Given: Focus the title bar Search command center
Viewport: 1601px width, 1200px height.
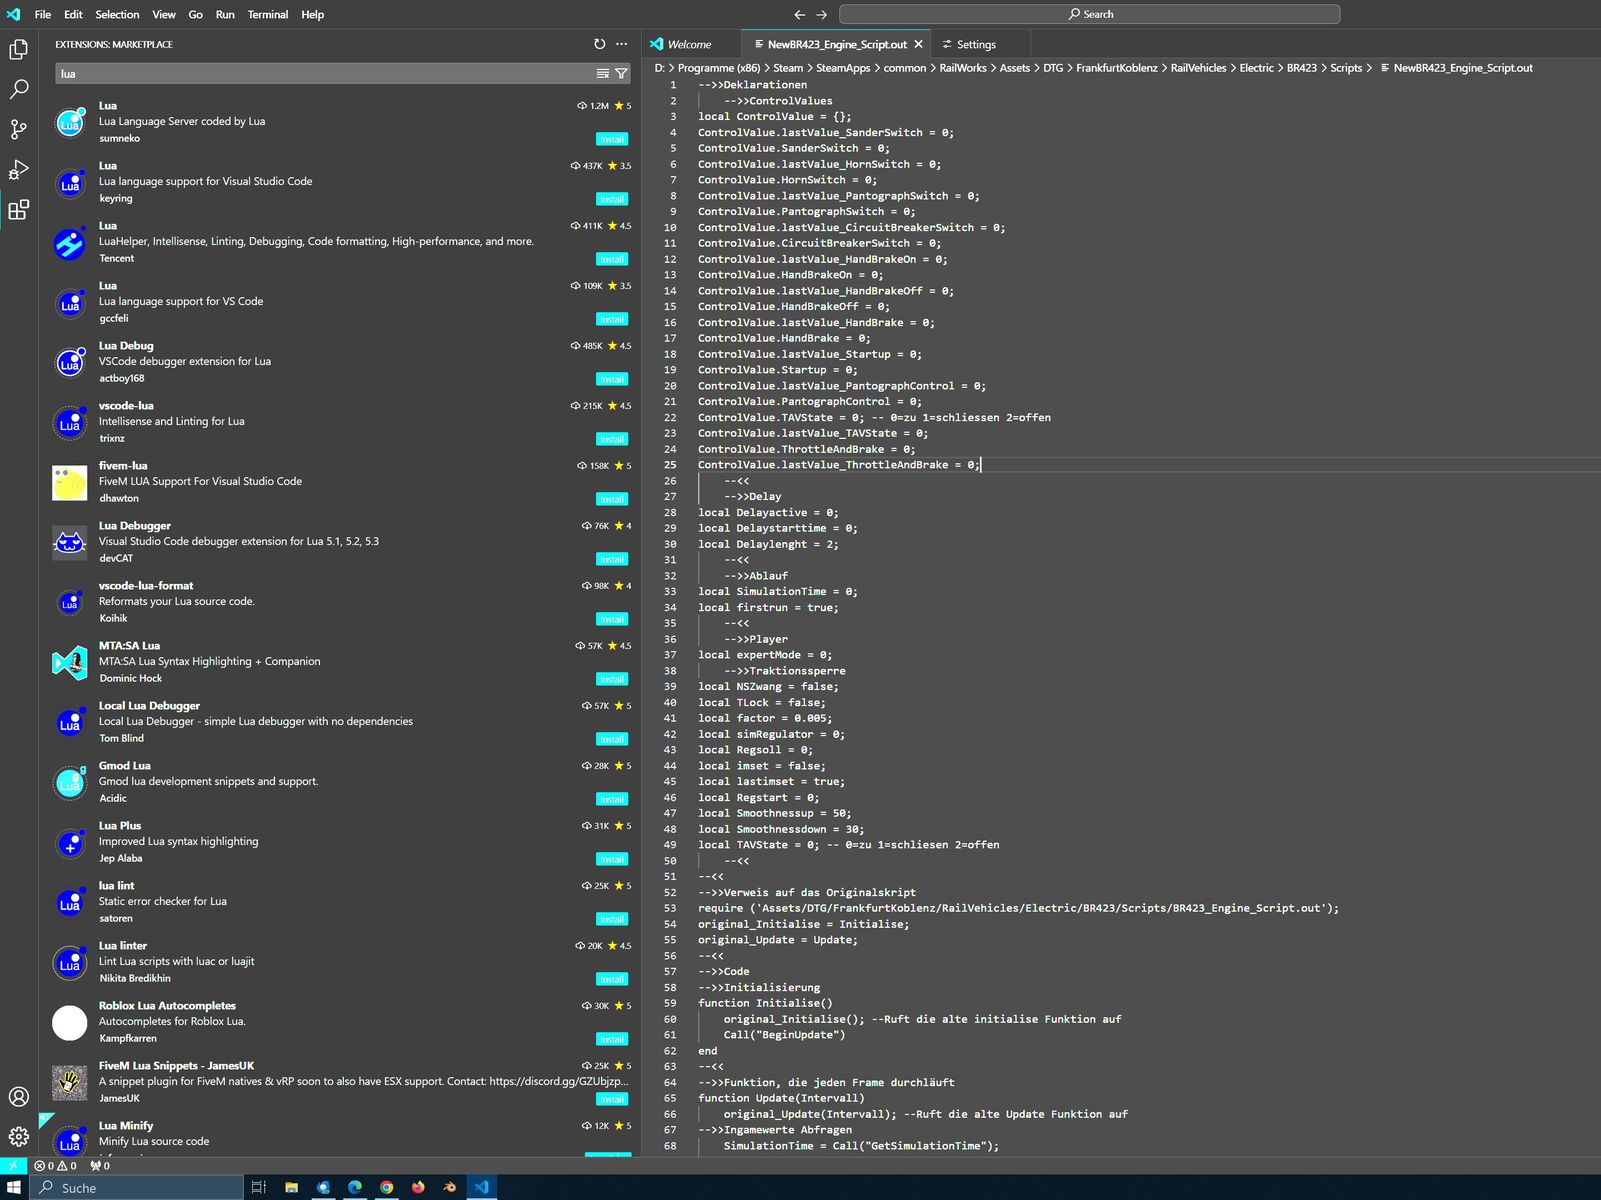Looking at the screenshot, I should click(1089, 14).
